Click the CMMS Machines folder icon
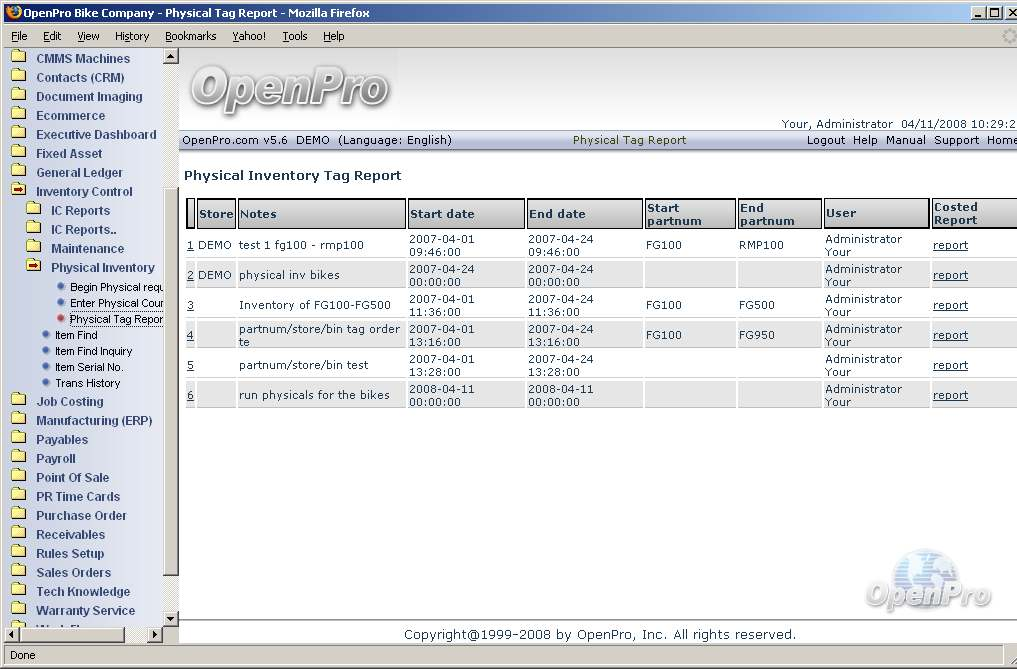 18,58
